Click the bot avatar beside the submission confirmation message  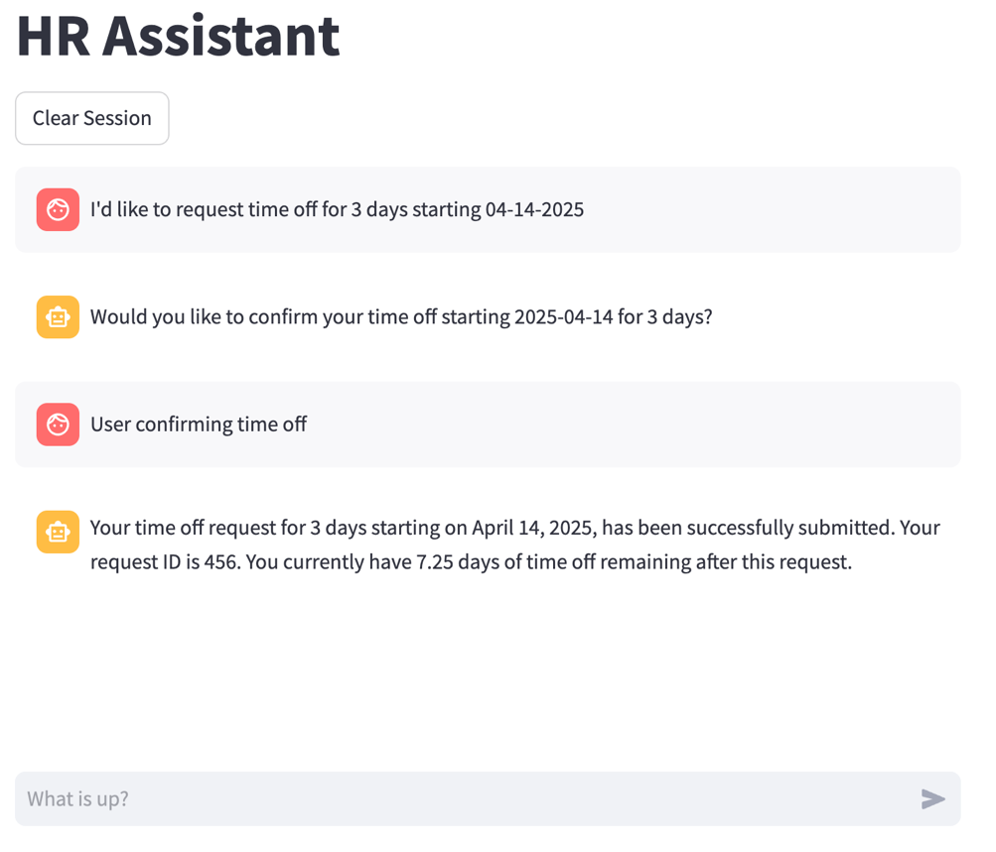click(57, 531)
